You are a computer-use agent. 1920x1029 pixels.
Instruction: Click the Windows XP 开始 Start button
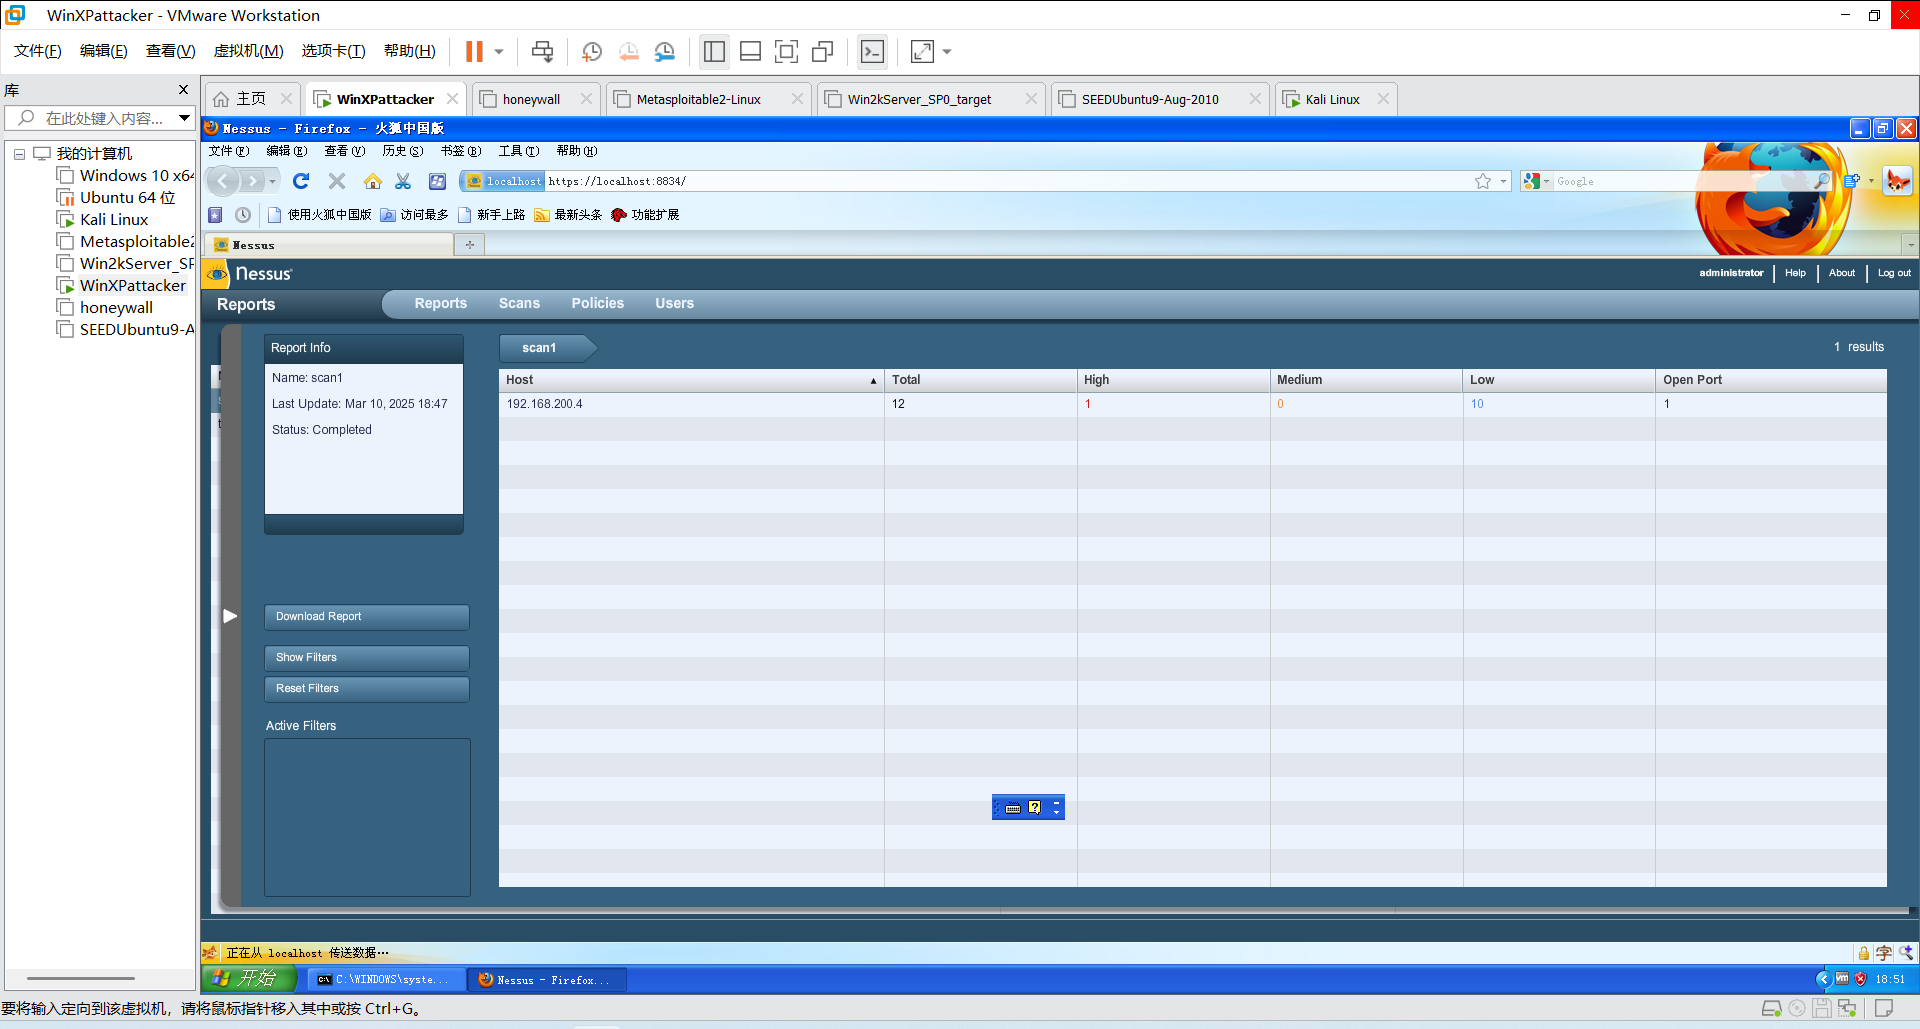pos(250,979)
